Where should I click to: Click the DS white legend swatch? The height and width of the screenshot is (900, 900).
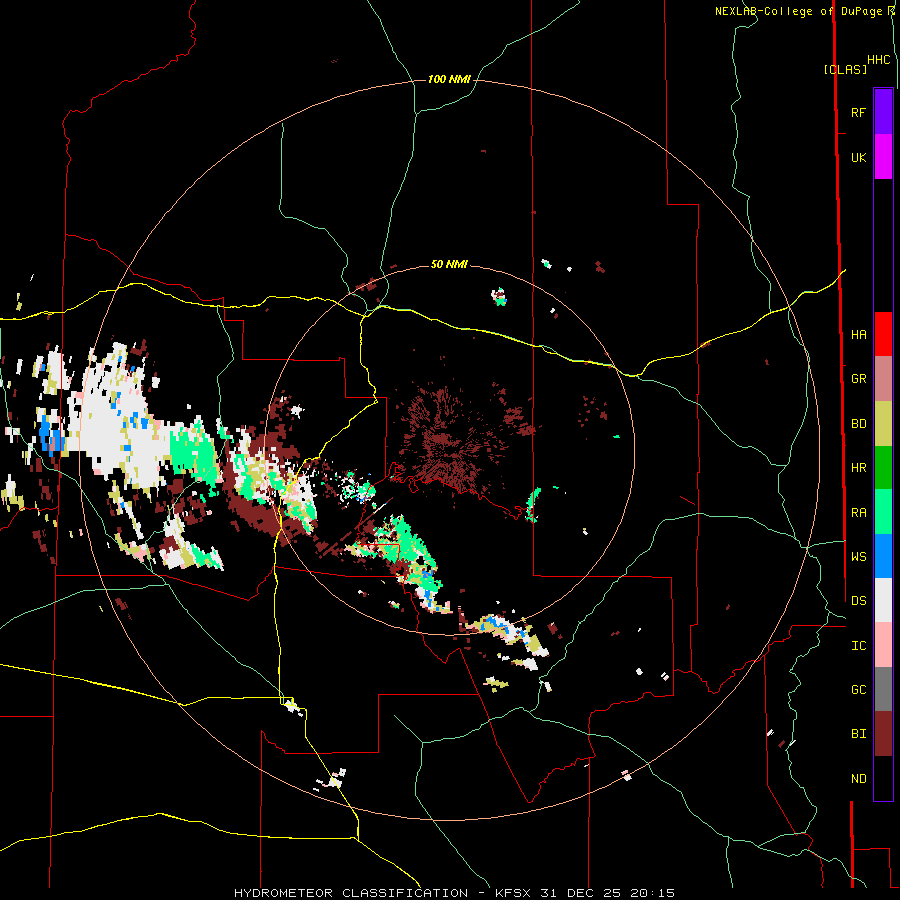pos(883,600)
